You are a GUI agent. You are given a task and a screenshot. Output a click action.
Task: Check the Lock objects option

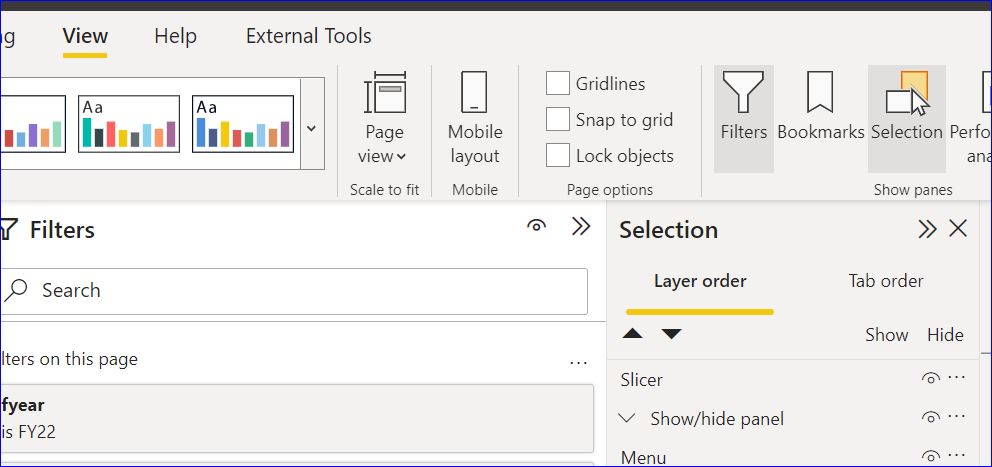[x=557, y=155]
